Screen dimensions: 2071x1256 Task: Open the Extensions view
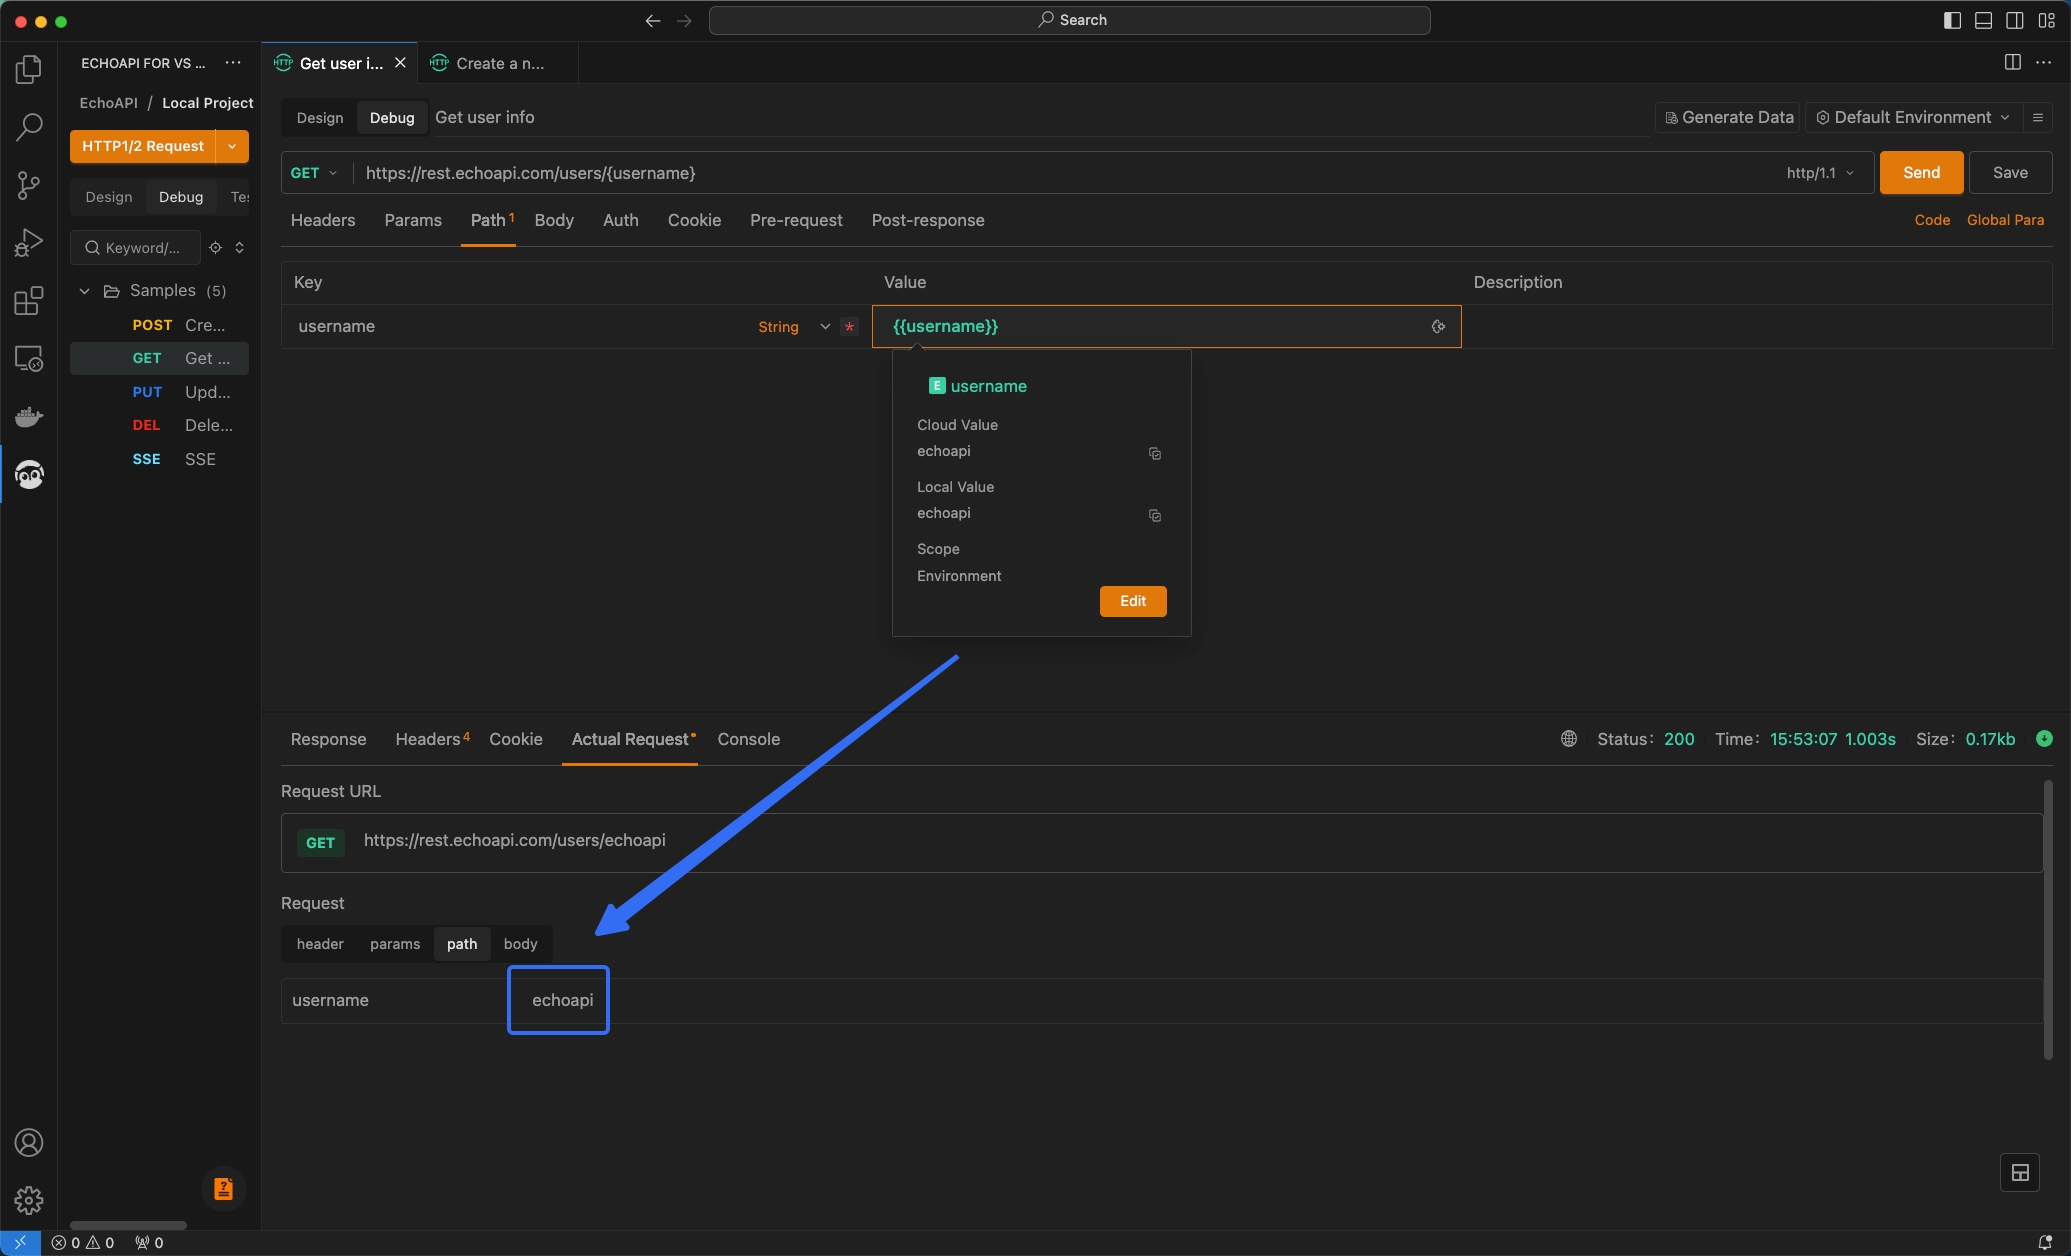tap(29, 301)
